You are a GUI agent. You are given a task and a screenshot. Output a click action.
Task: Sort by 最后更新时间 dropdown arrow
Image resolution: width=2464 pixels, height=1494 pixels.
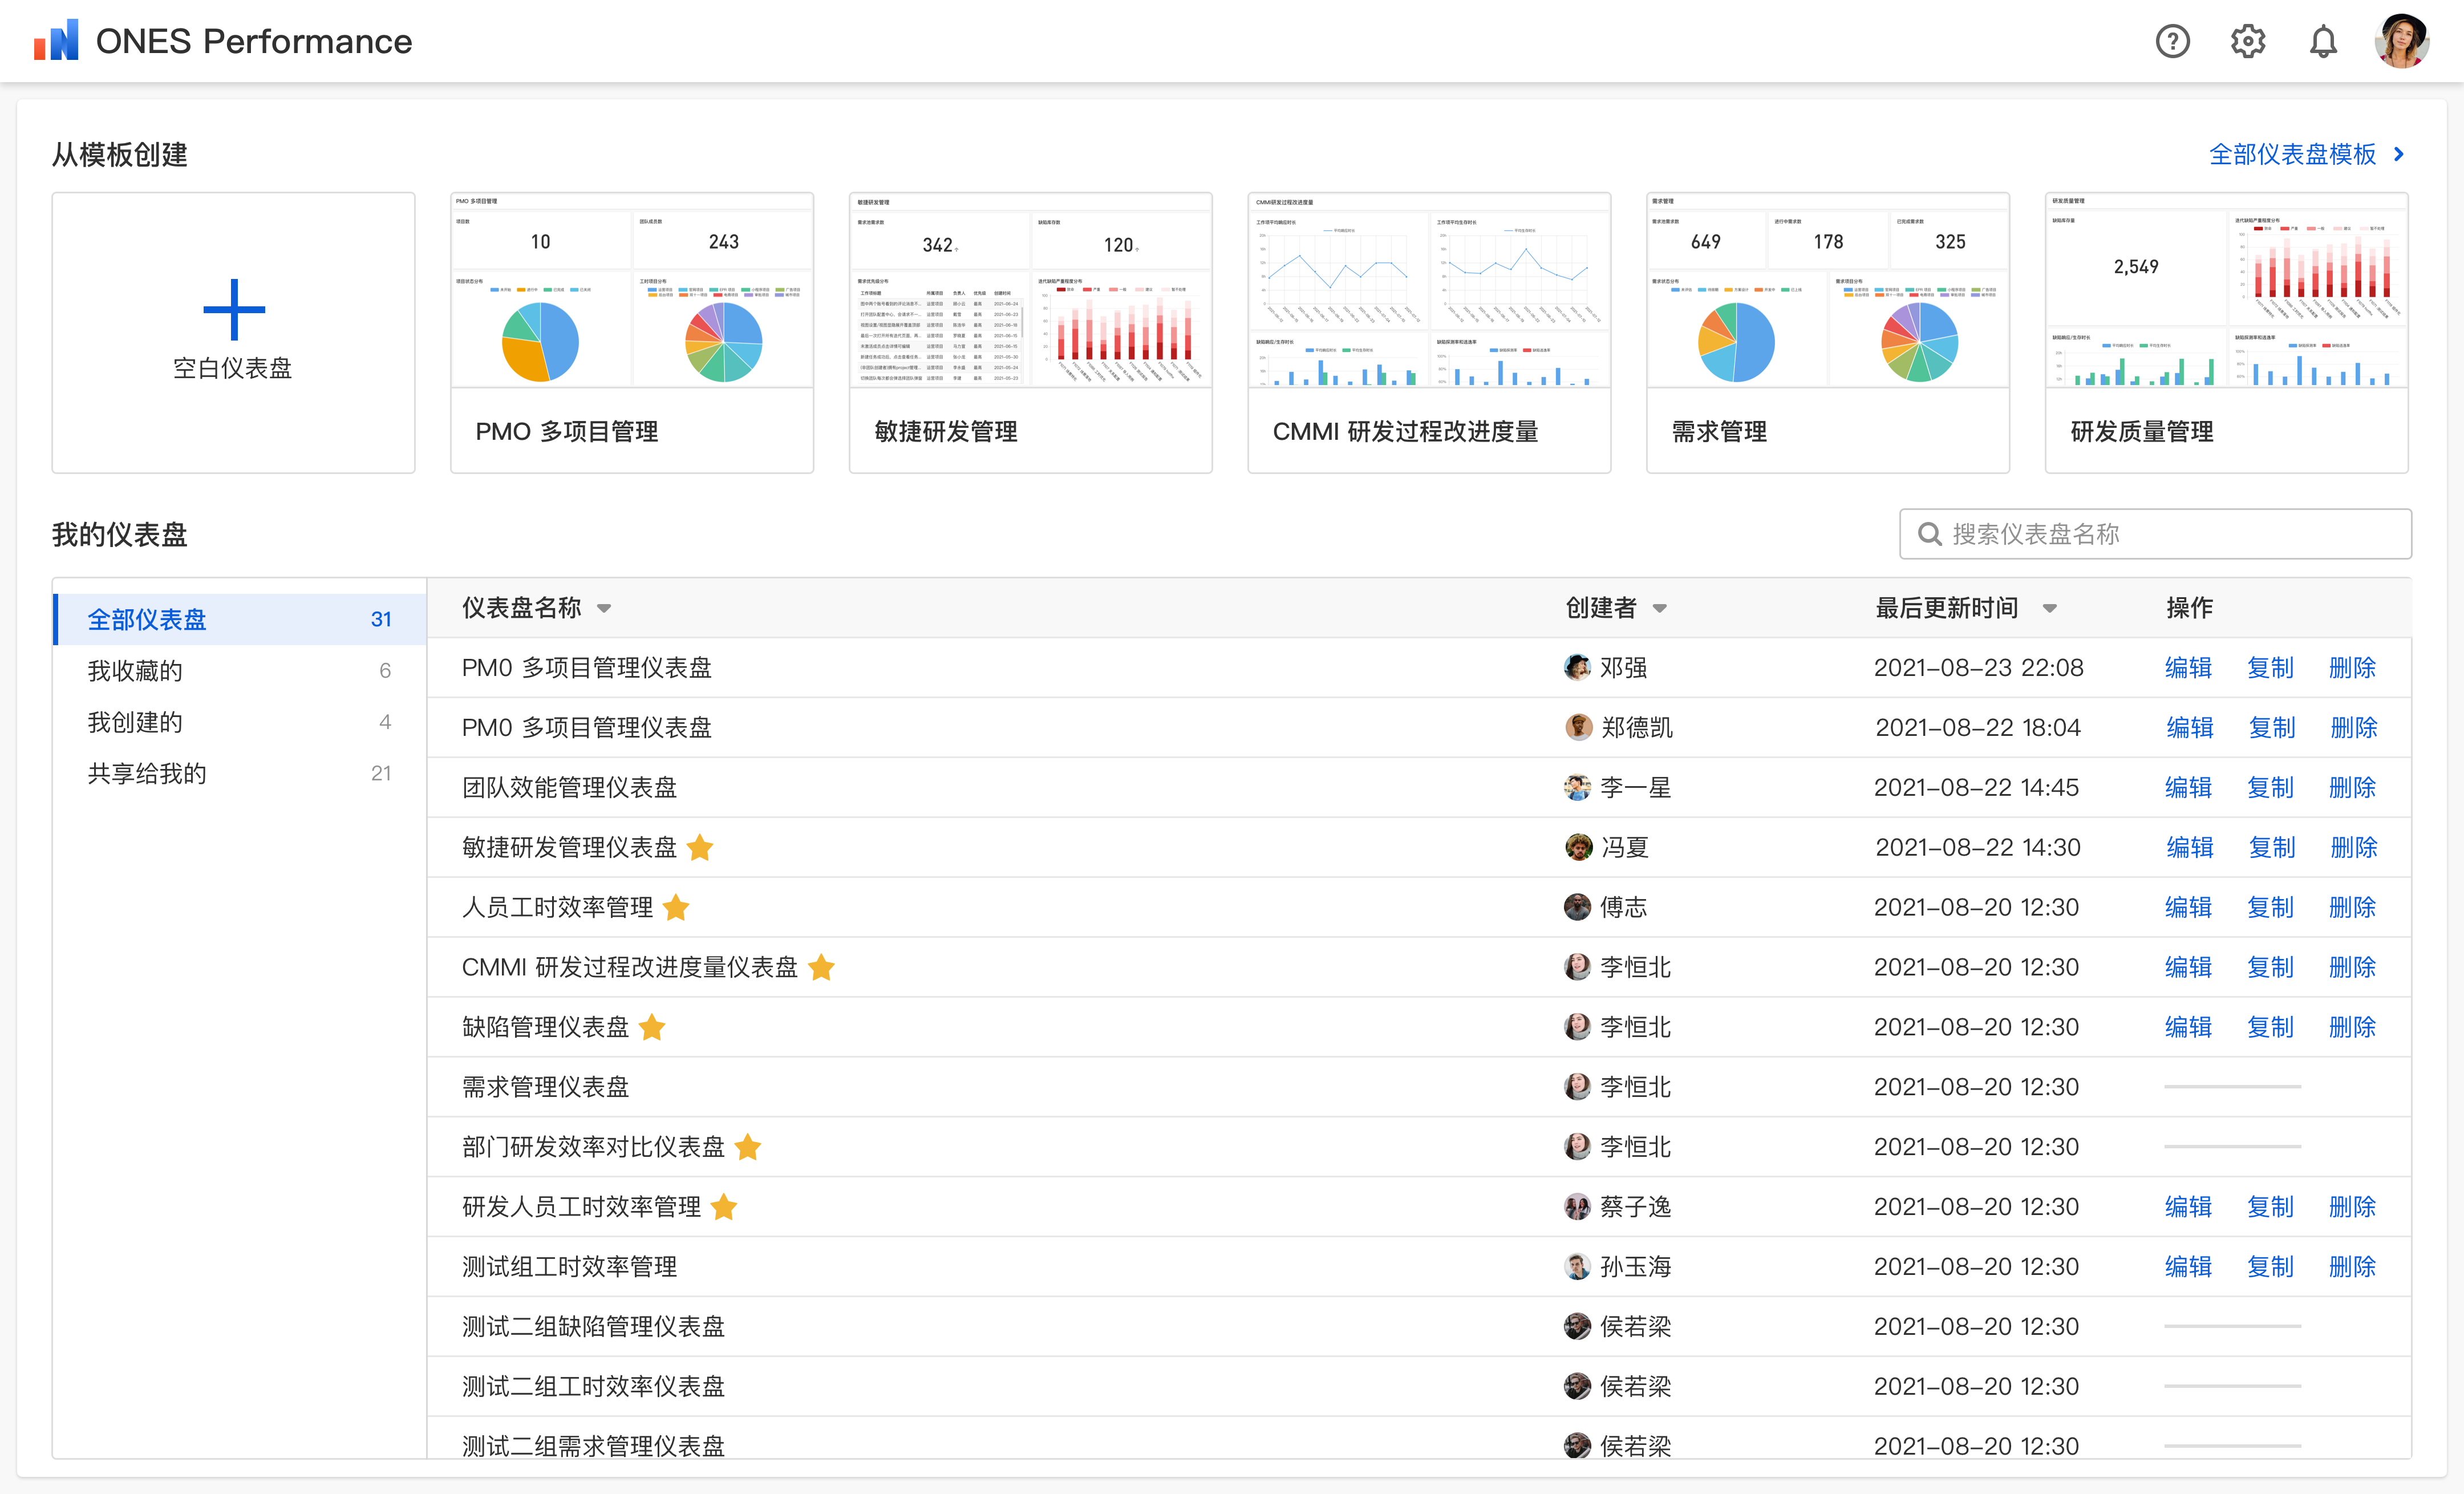(2049, 608)
